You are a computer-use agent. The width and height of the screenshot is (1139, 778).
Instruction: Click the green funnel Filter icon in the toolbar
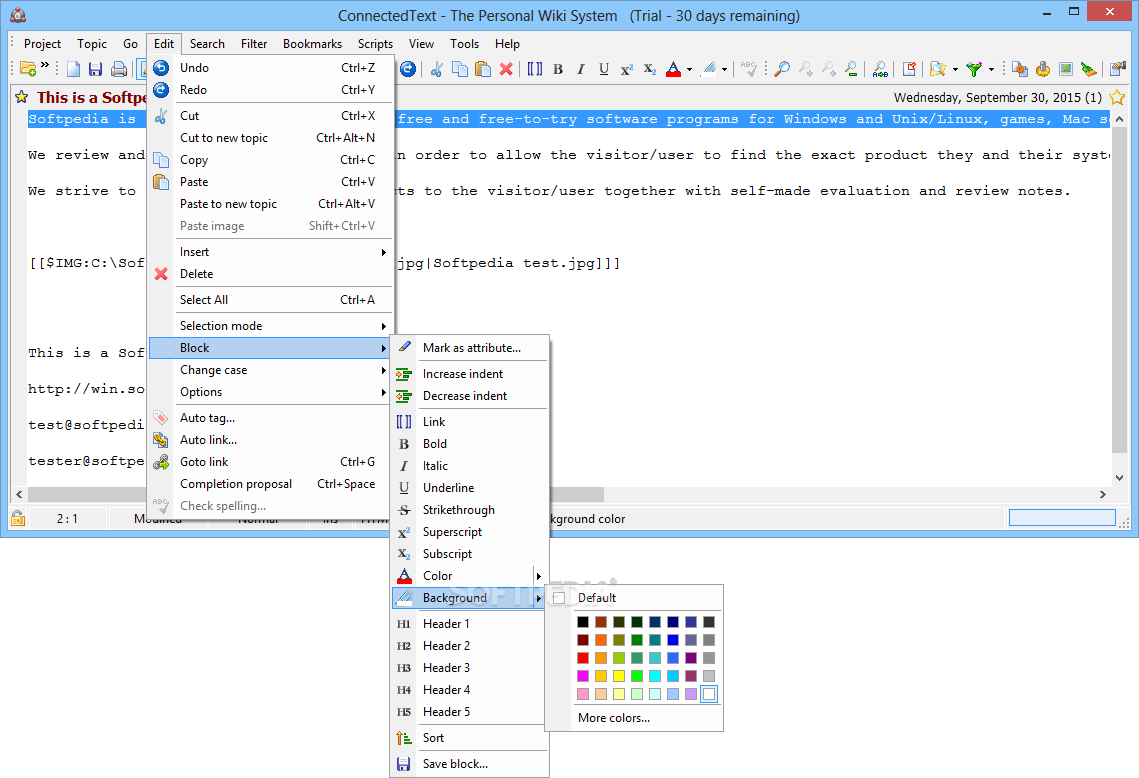click(x=973, y=69)
